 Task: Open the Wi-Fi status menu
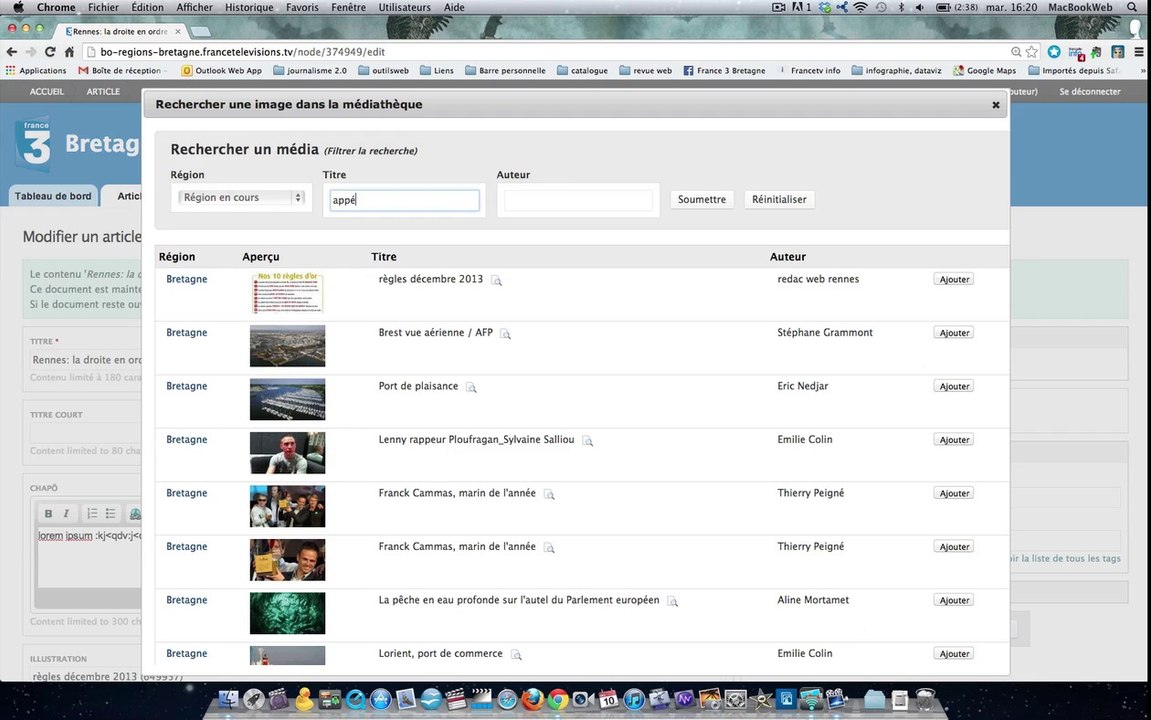click(x=860, y=7)
